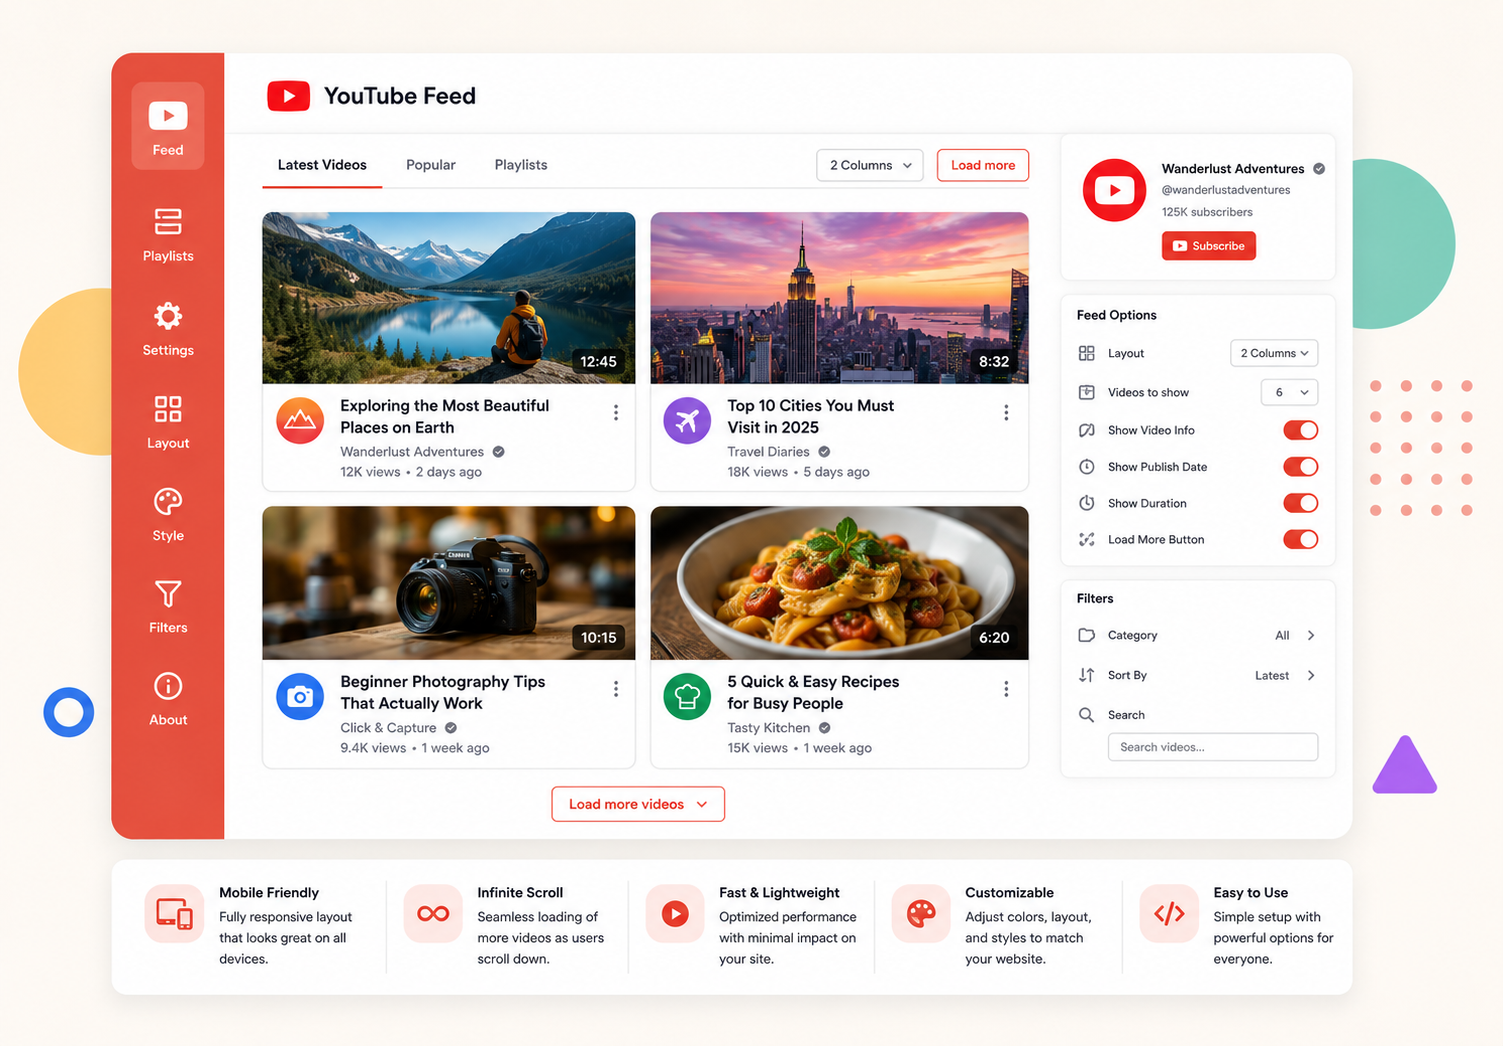1503x1046 pixels.
Task: Open the mountain lake video thumbnail
Action: coord(449,298)
